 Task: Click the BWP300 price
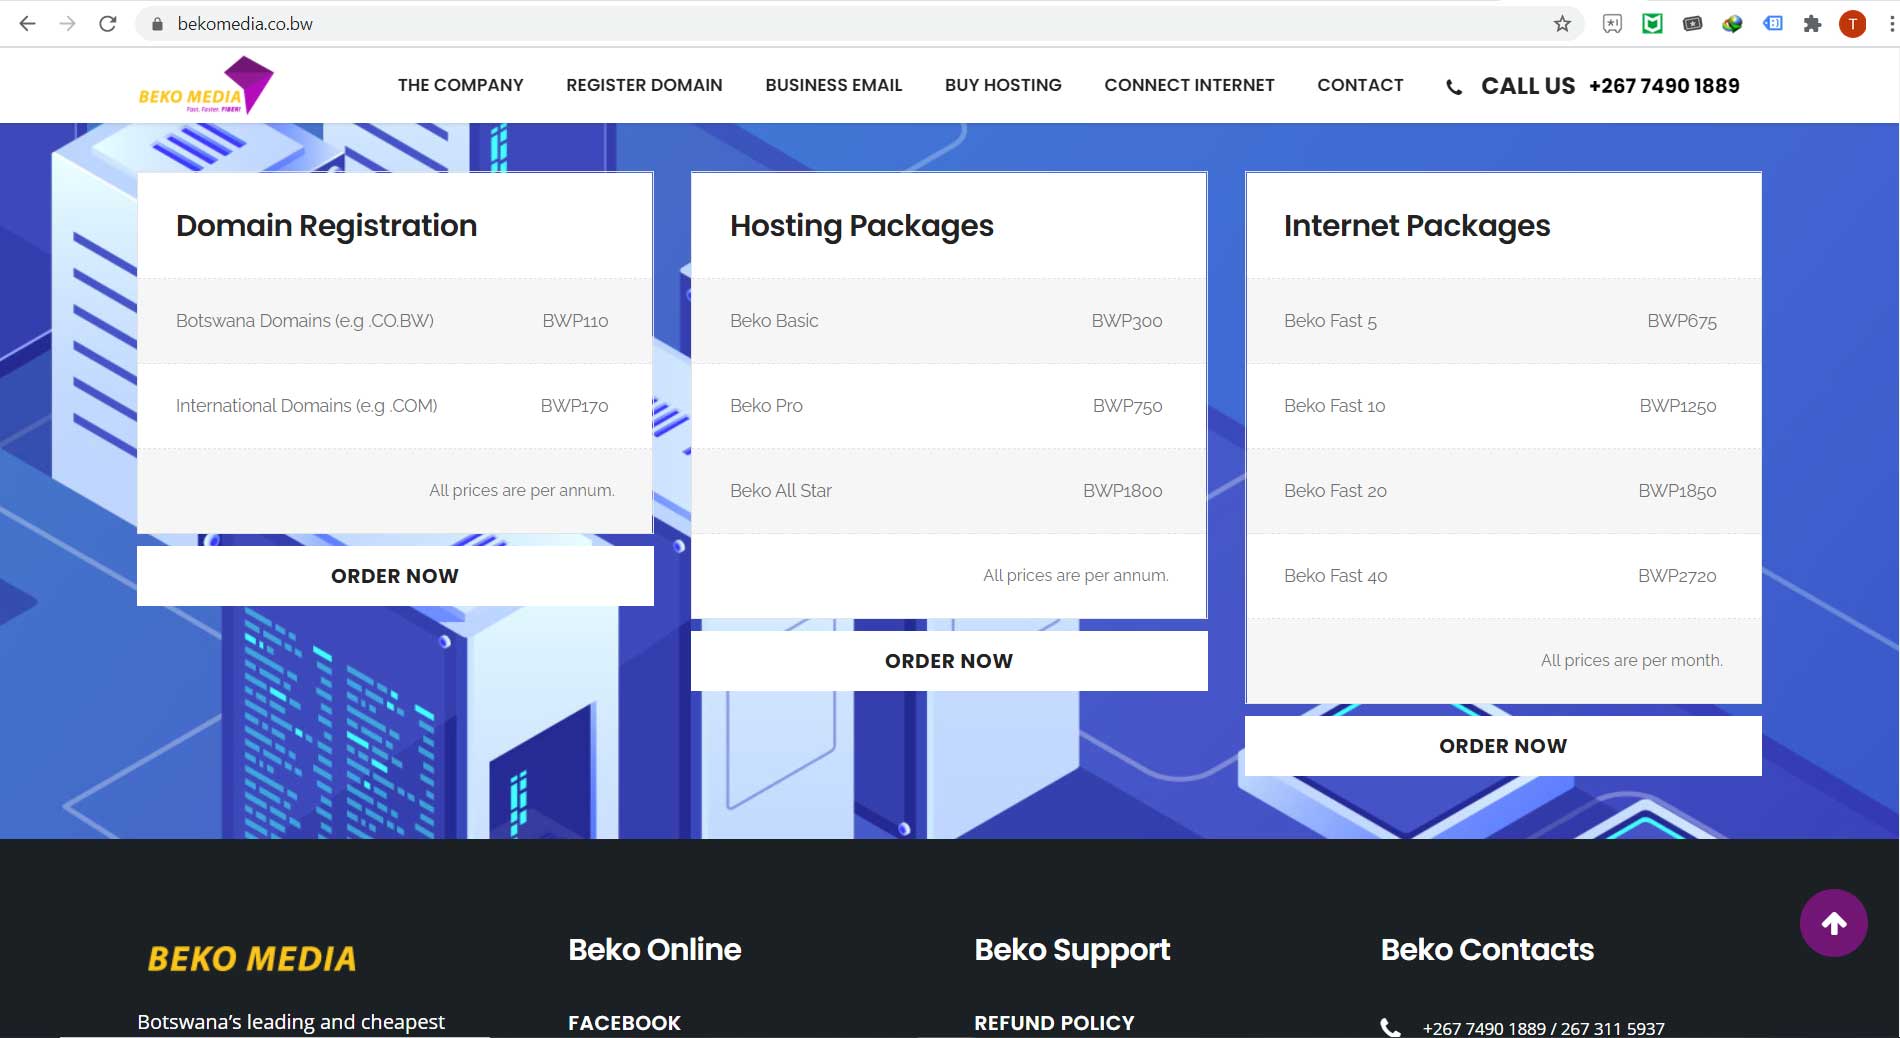[x=1127, y=321]
